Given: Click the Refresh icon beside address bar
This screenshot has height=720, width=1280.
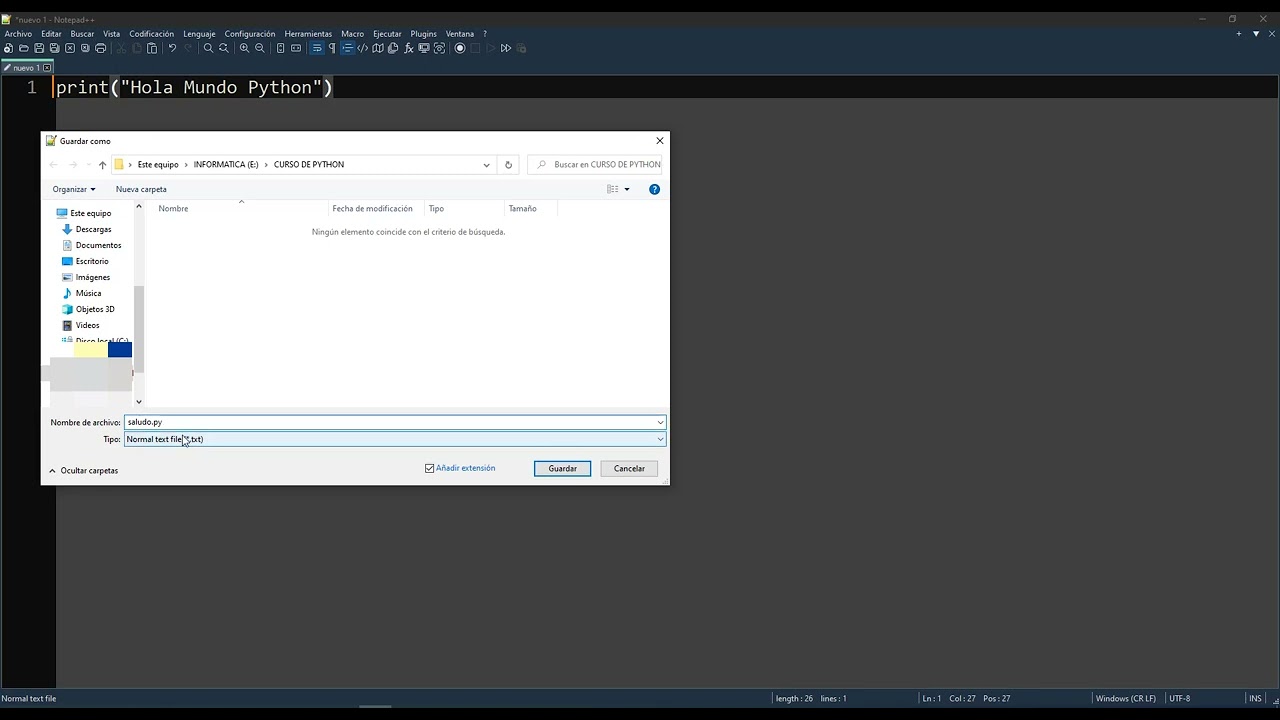Looking at the screenshot, I should click(x=508, y=165).
